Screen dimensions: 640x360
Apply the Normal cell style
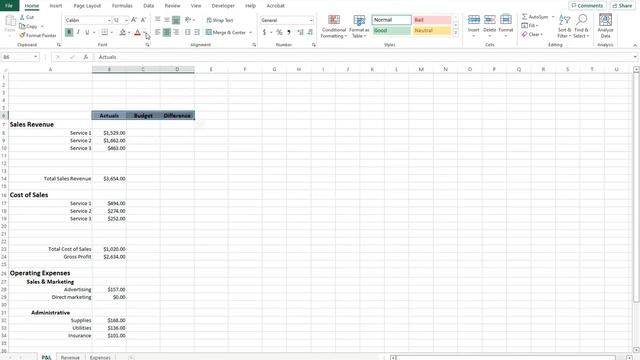pos(391,20)
